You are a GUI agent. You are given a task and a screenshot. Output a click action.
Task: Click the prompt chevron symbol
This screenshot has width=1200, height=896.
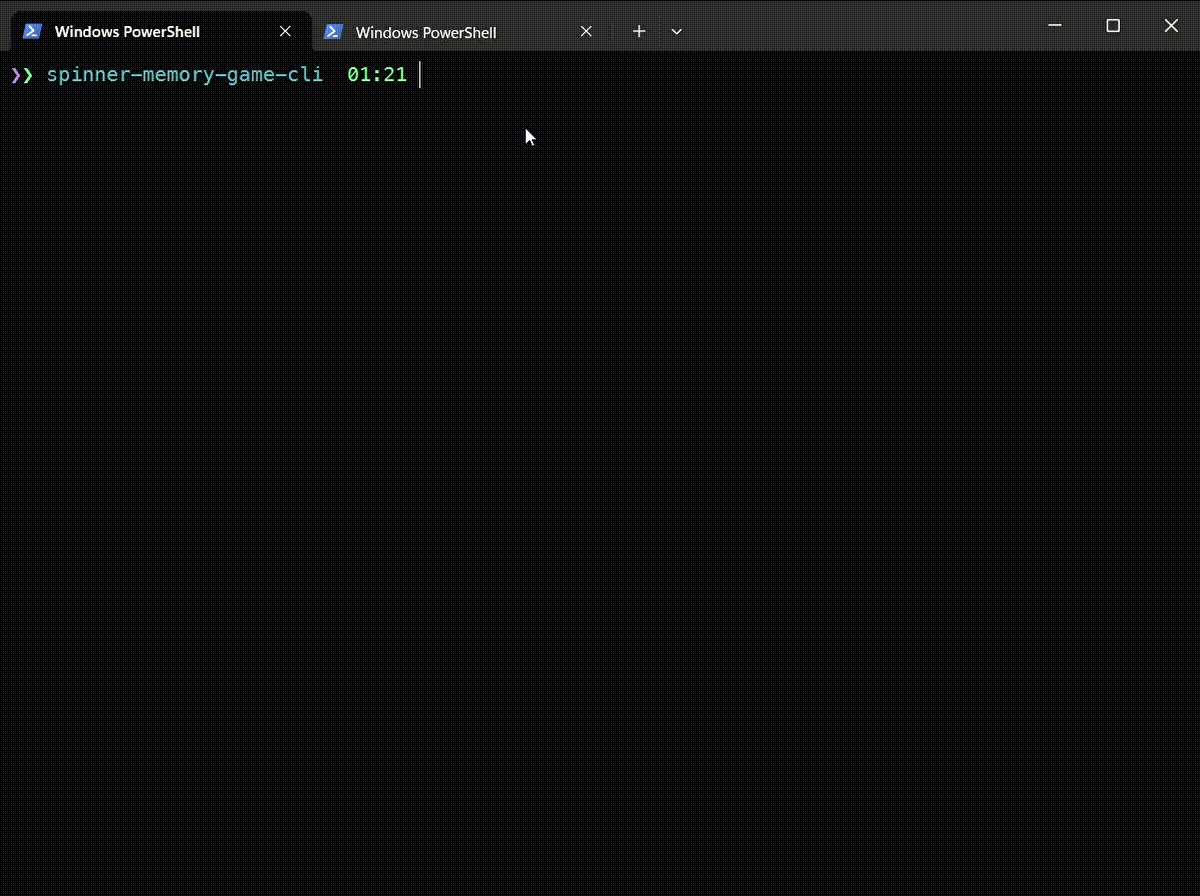pos(22,75)
